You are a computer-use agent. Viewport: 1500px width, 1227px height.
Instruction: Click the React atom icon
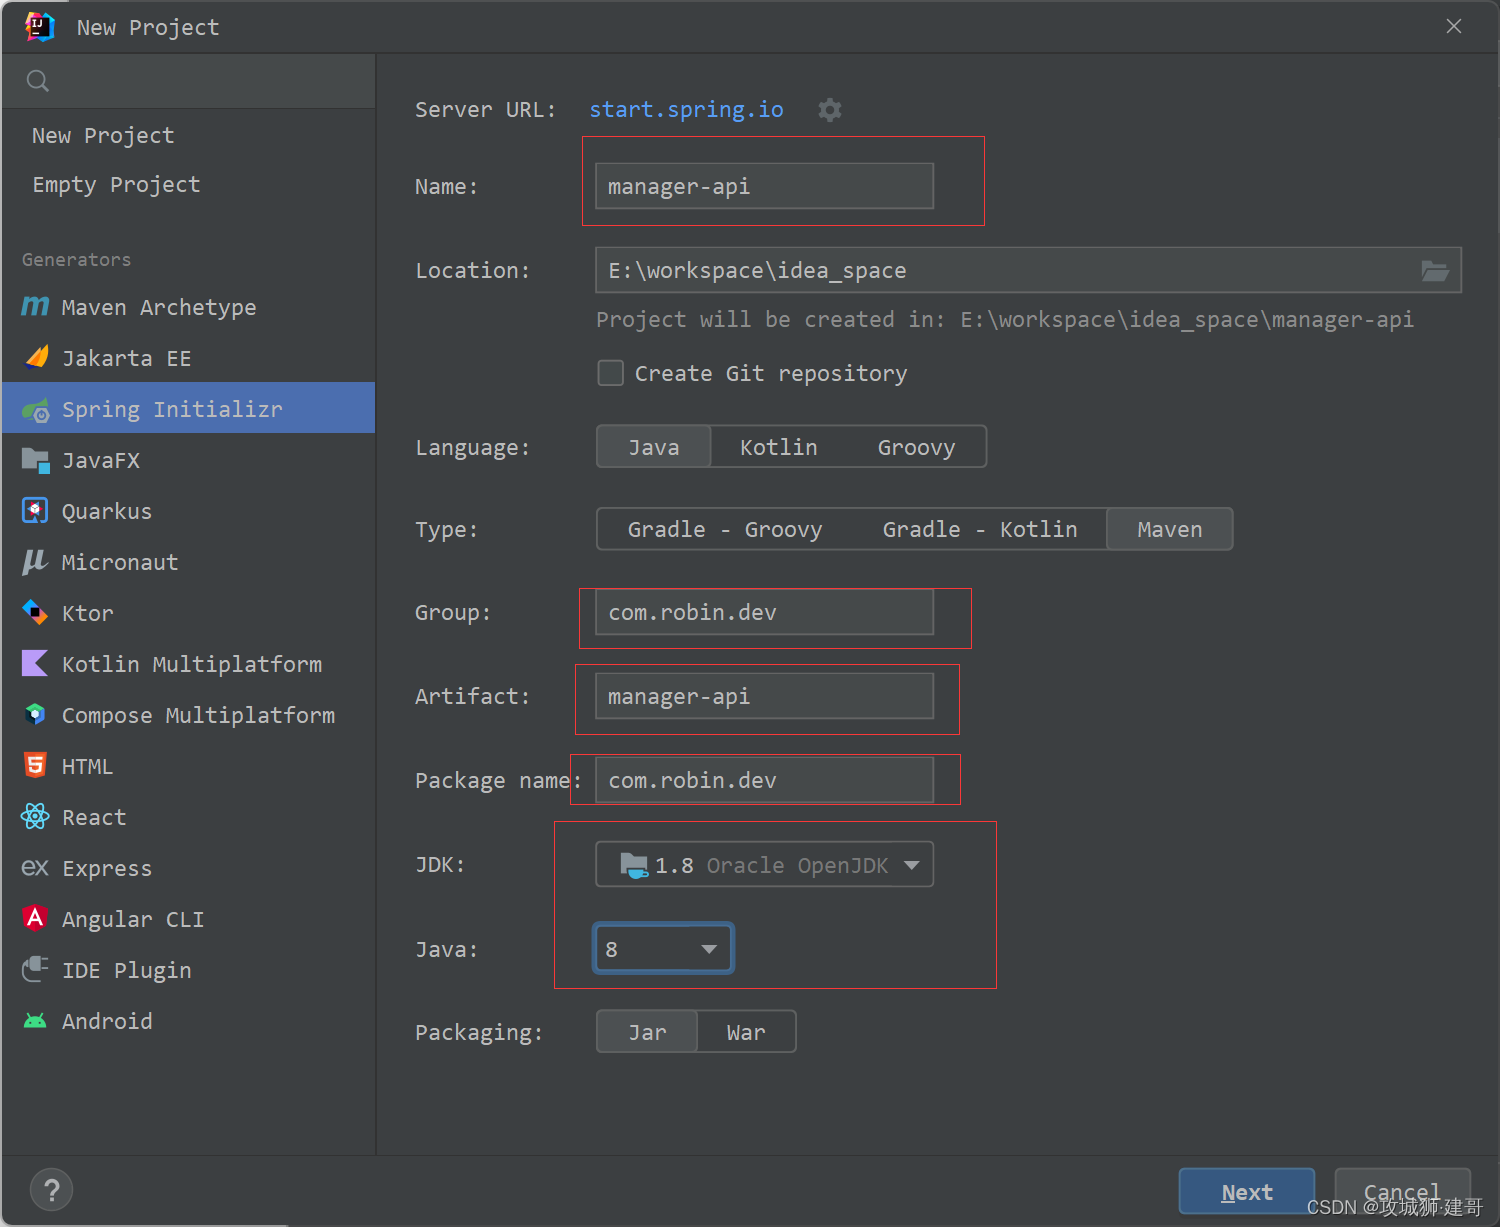coord(35,816)
